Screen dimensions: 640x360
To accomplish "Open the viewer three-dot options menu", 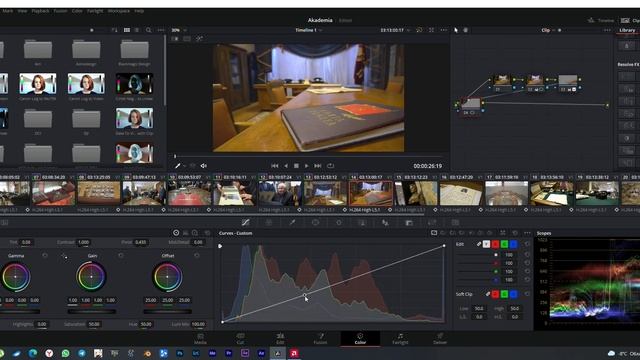I will [444, 30].
